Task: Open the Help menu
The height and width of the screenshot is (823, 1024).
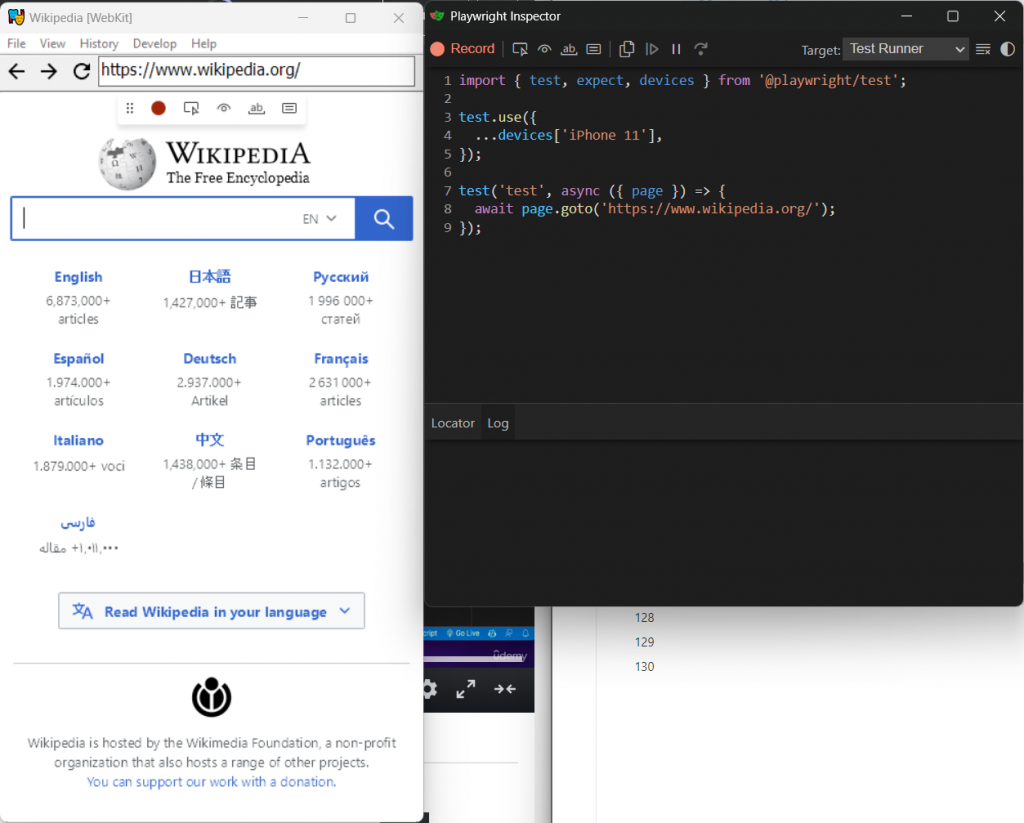Action: coord(204,44)
